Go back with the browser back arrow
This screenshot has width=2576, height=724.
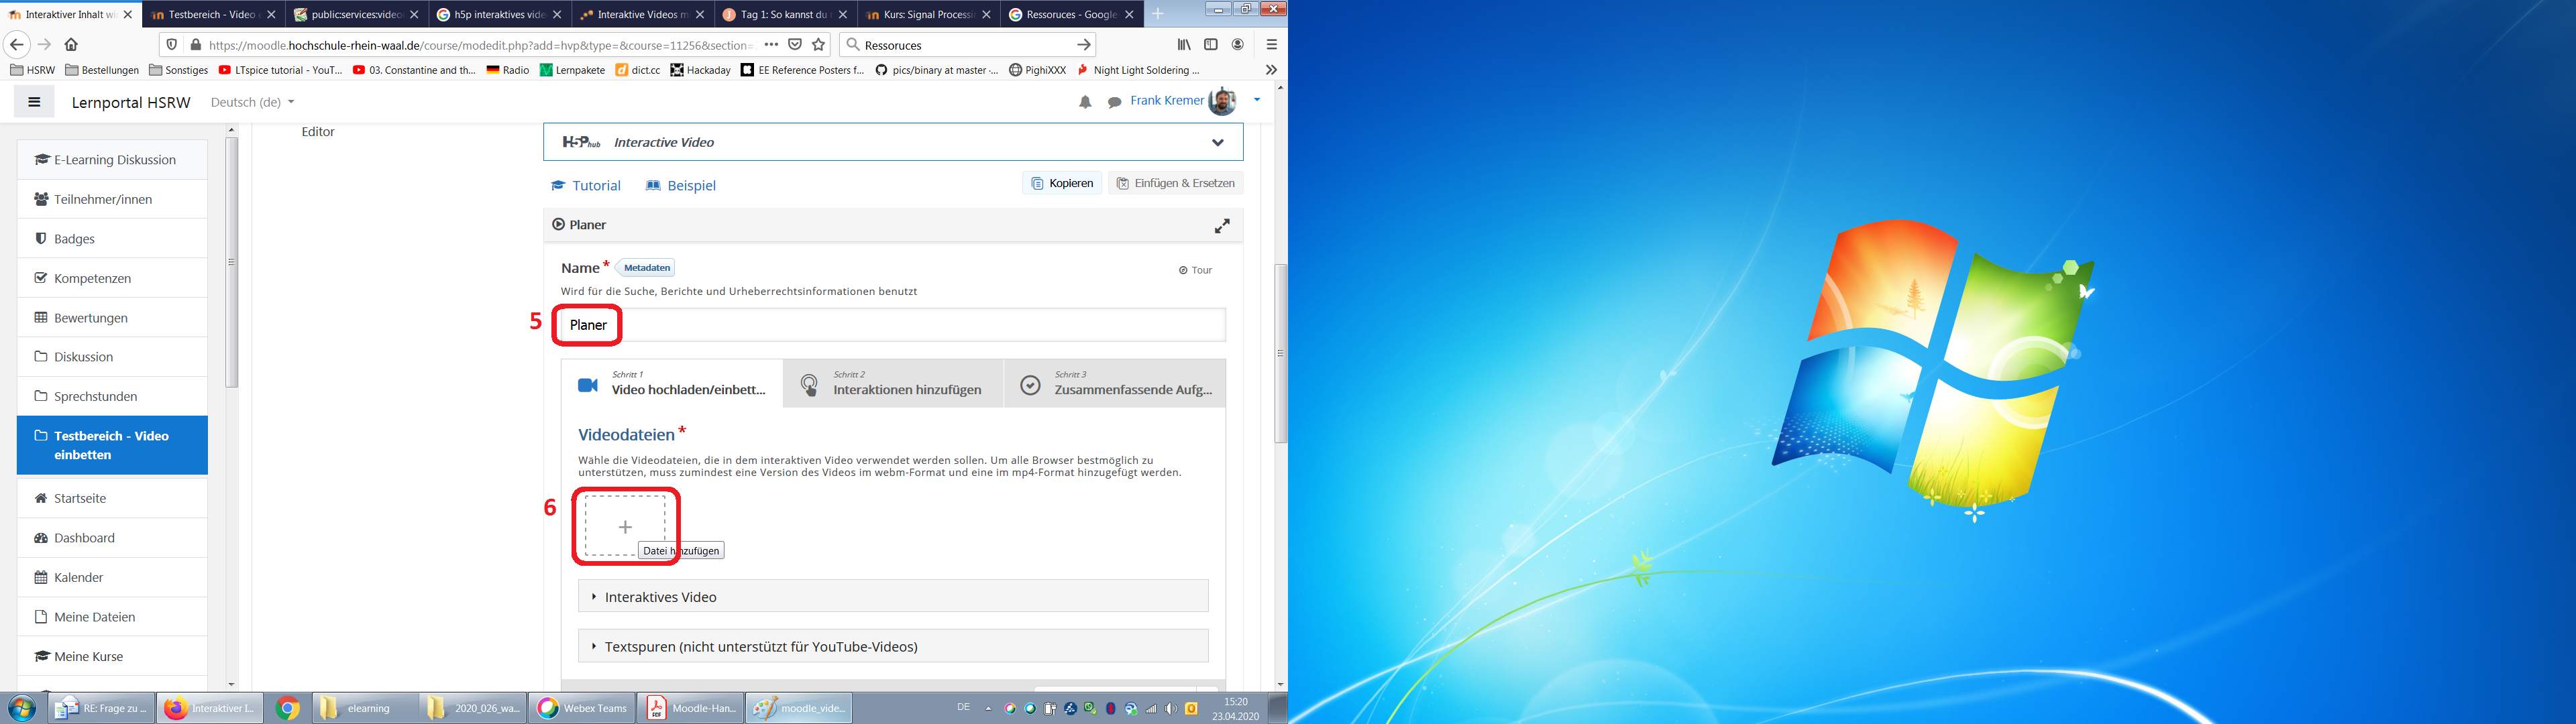(16, 45)
